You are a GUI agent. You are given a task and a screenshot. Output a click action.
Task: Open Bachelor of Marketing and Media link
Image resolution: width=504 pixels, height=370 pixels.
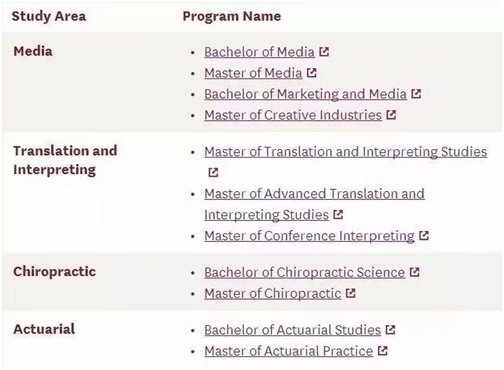coord(305,94)
